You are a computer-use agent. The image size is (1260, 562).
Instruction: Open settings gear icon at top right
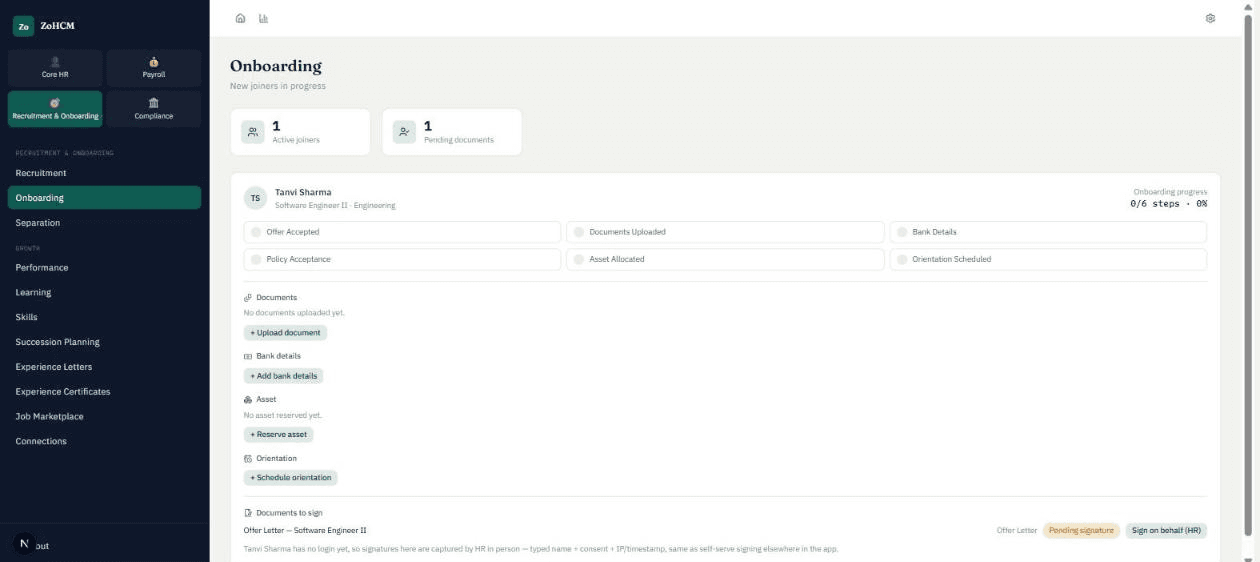[x=1211, y=18]
